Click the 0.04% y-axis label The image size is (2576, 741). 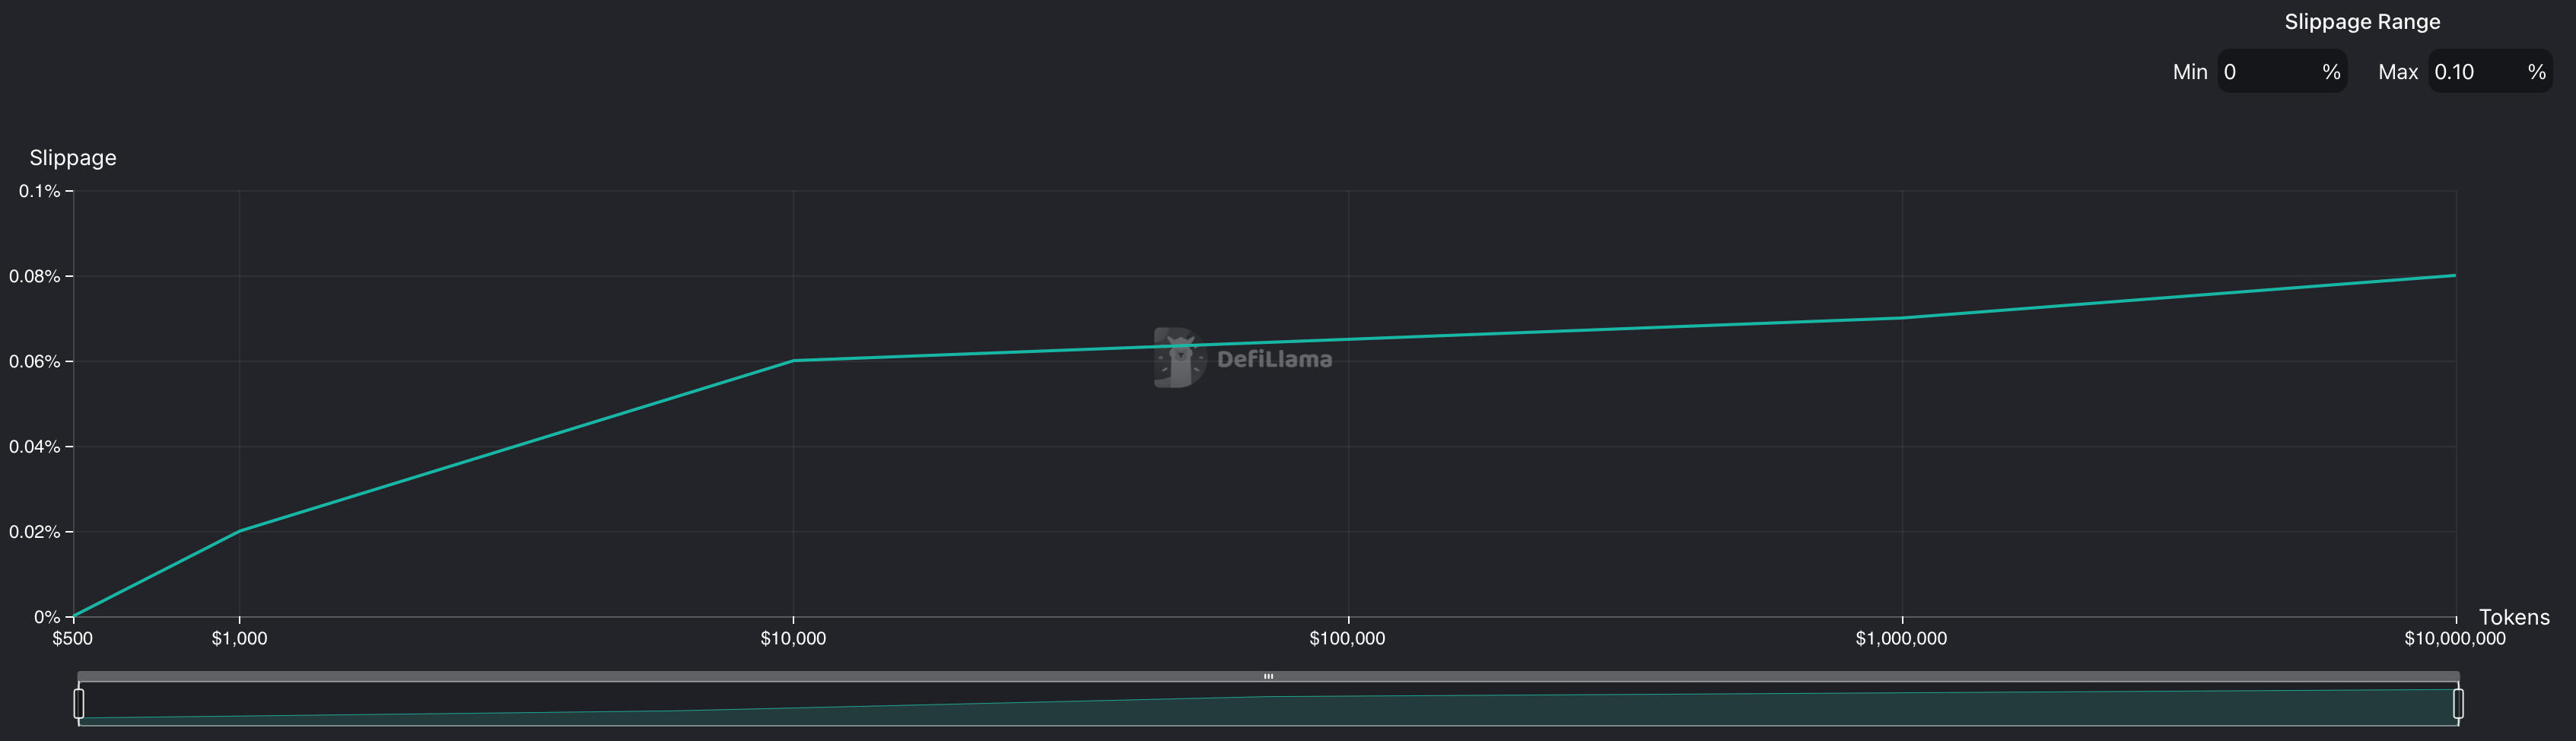[x=35, y=446]
